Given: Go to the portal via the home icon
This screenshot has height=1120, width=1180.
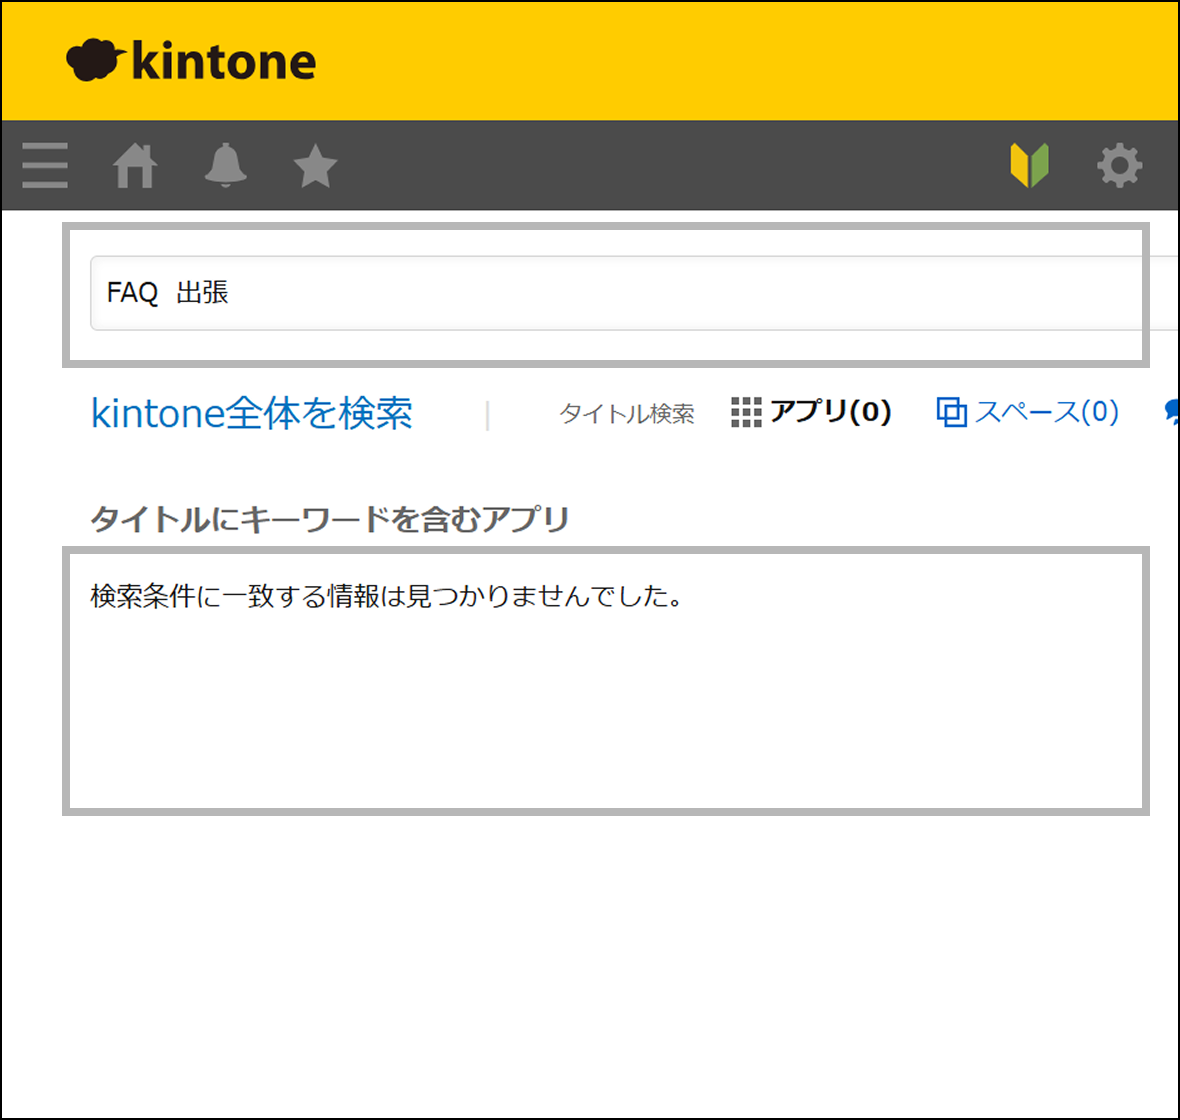Looking at the screenshot, I should point(135,165).
